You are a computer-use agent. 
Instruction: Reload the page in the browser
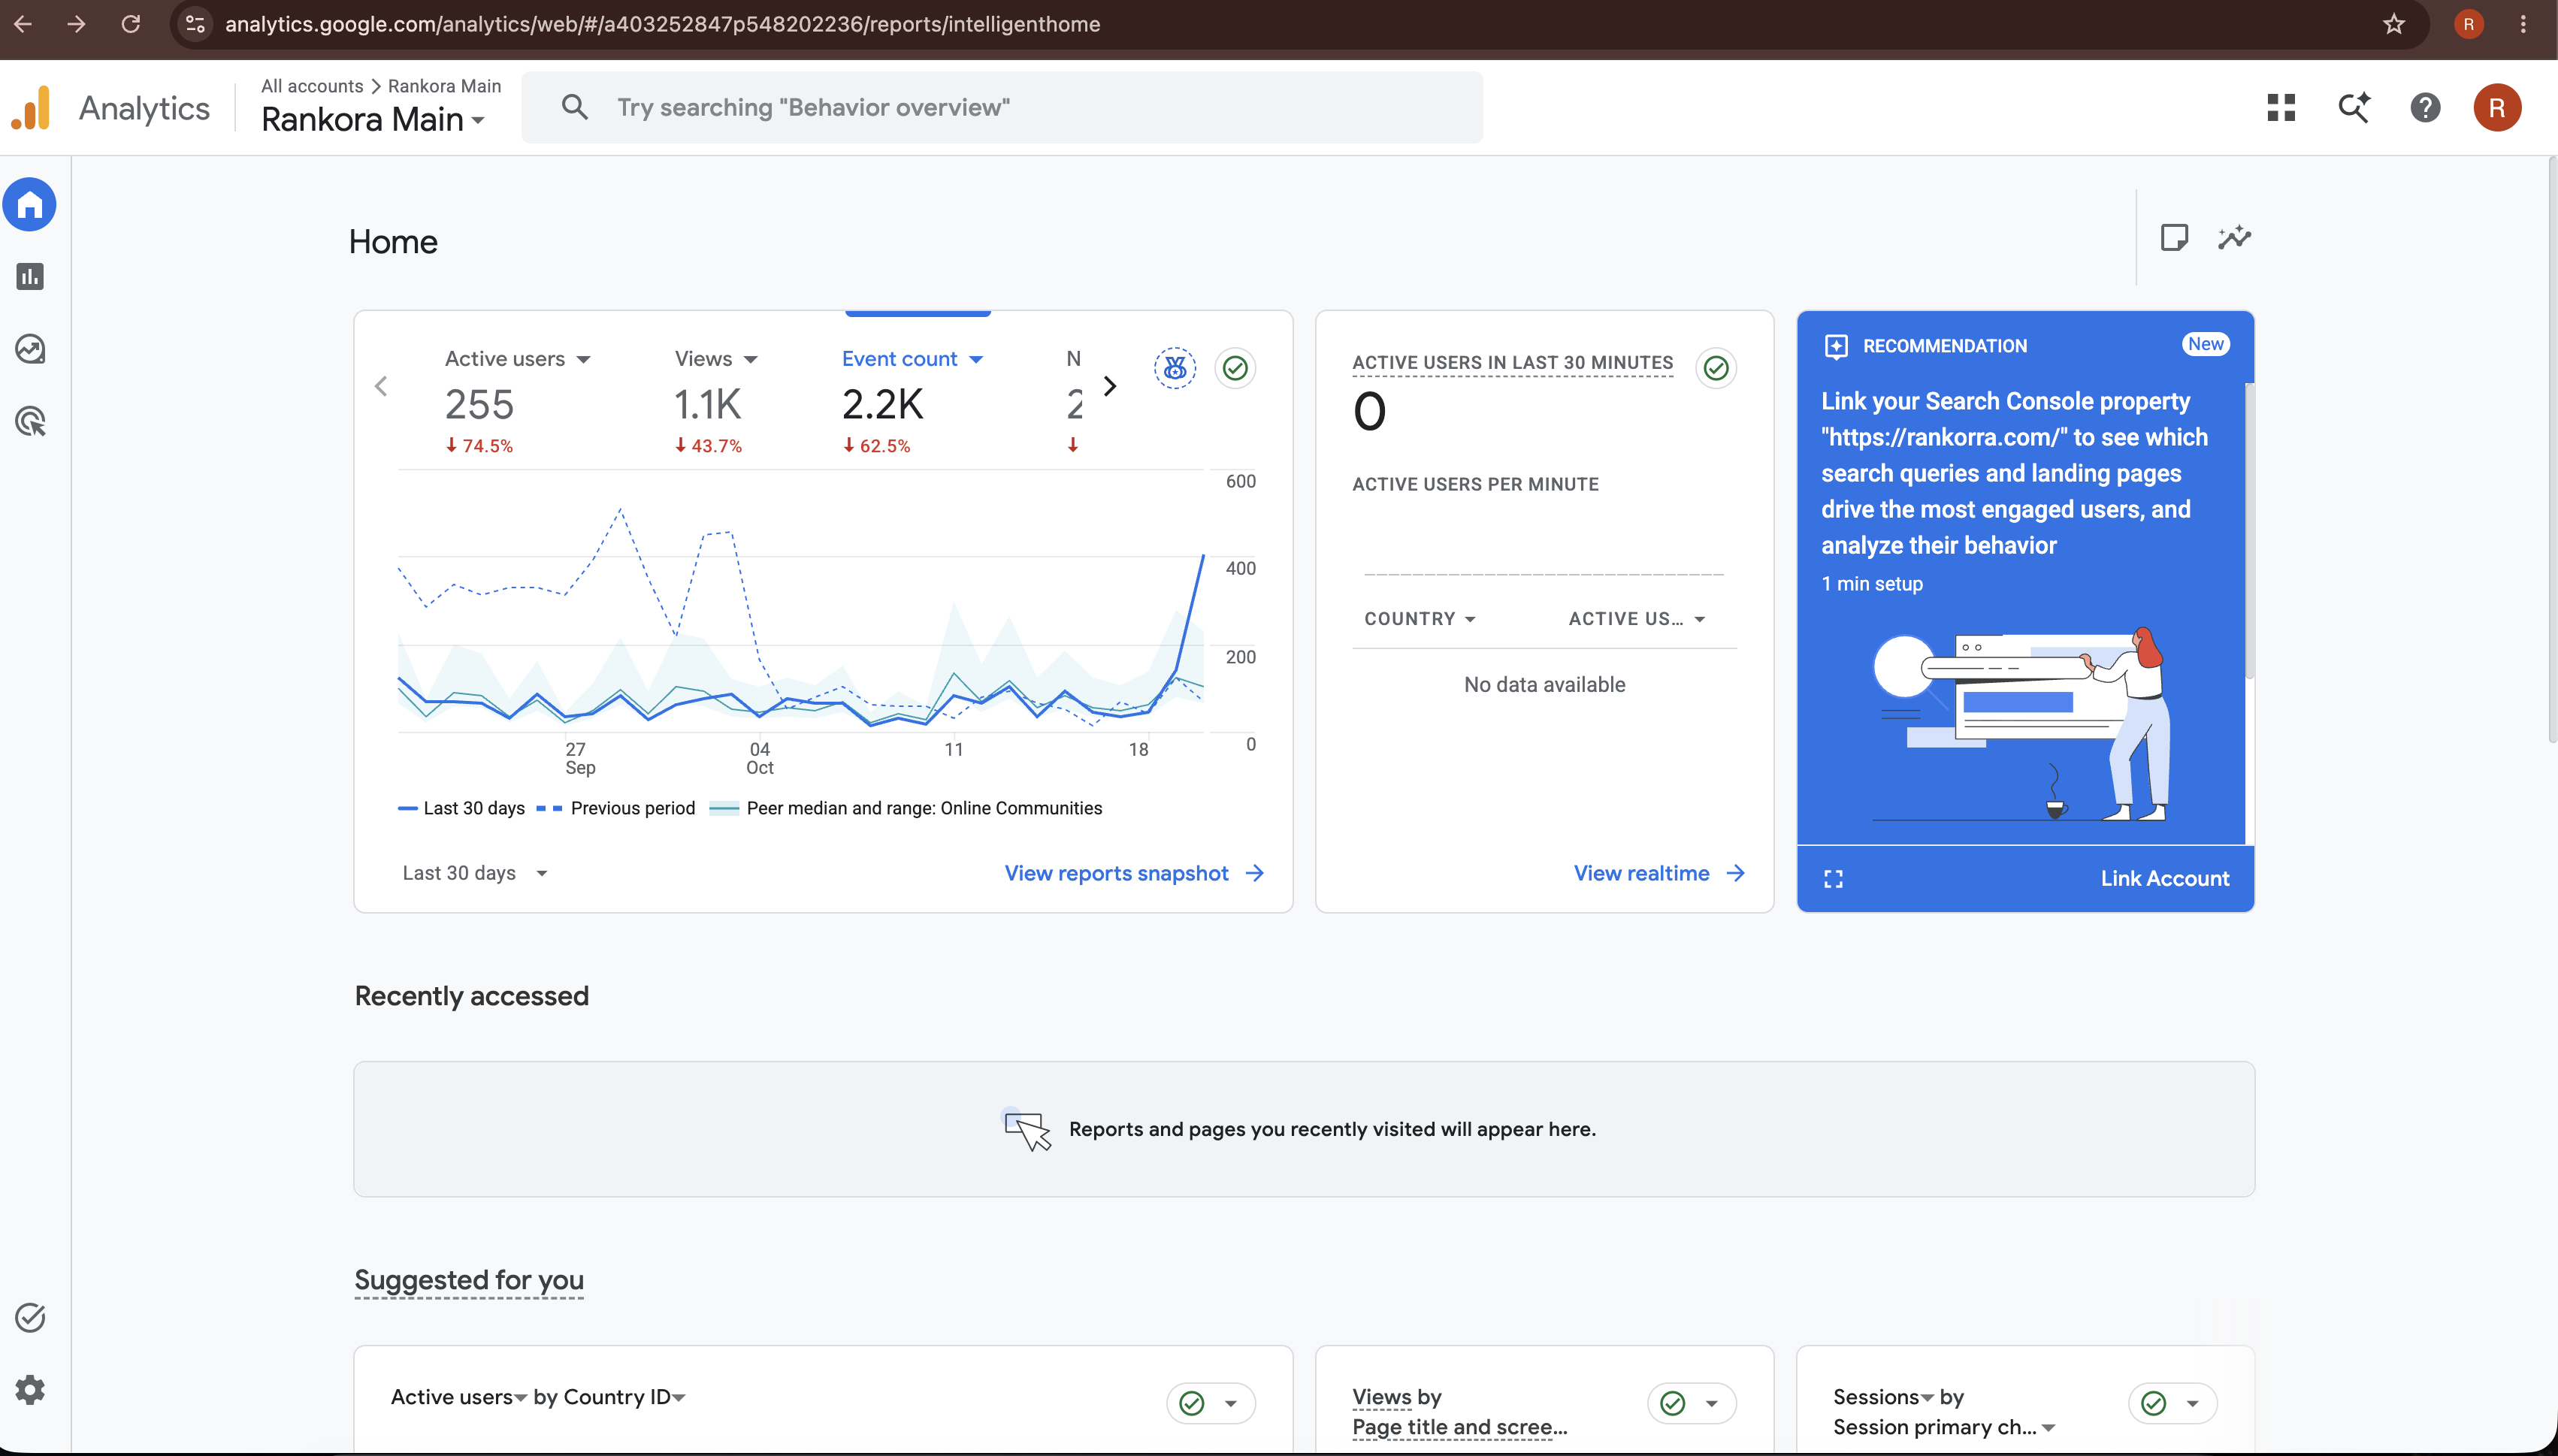130,24
